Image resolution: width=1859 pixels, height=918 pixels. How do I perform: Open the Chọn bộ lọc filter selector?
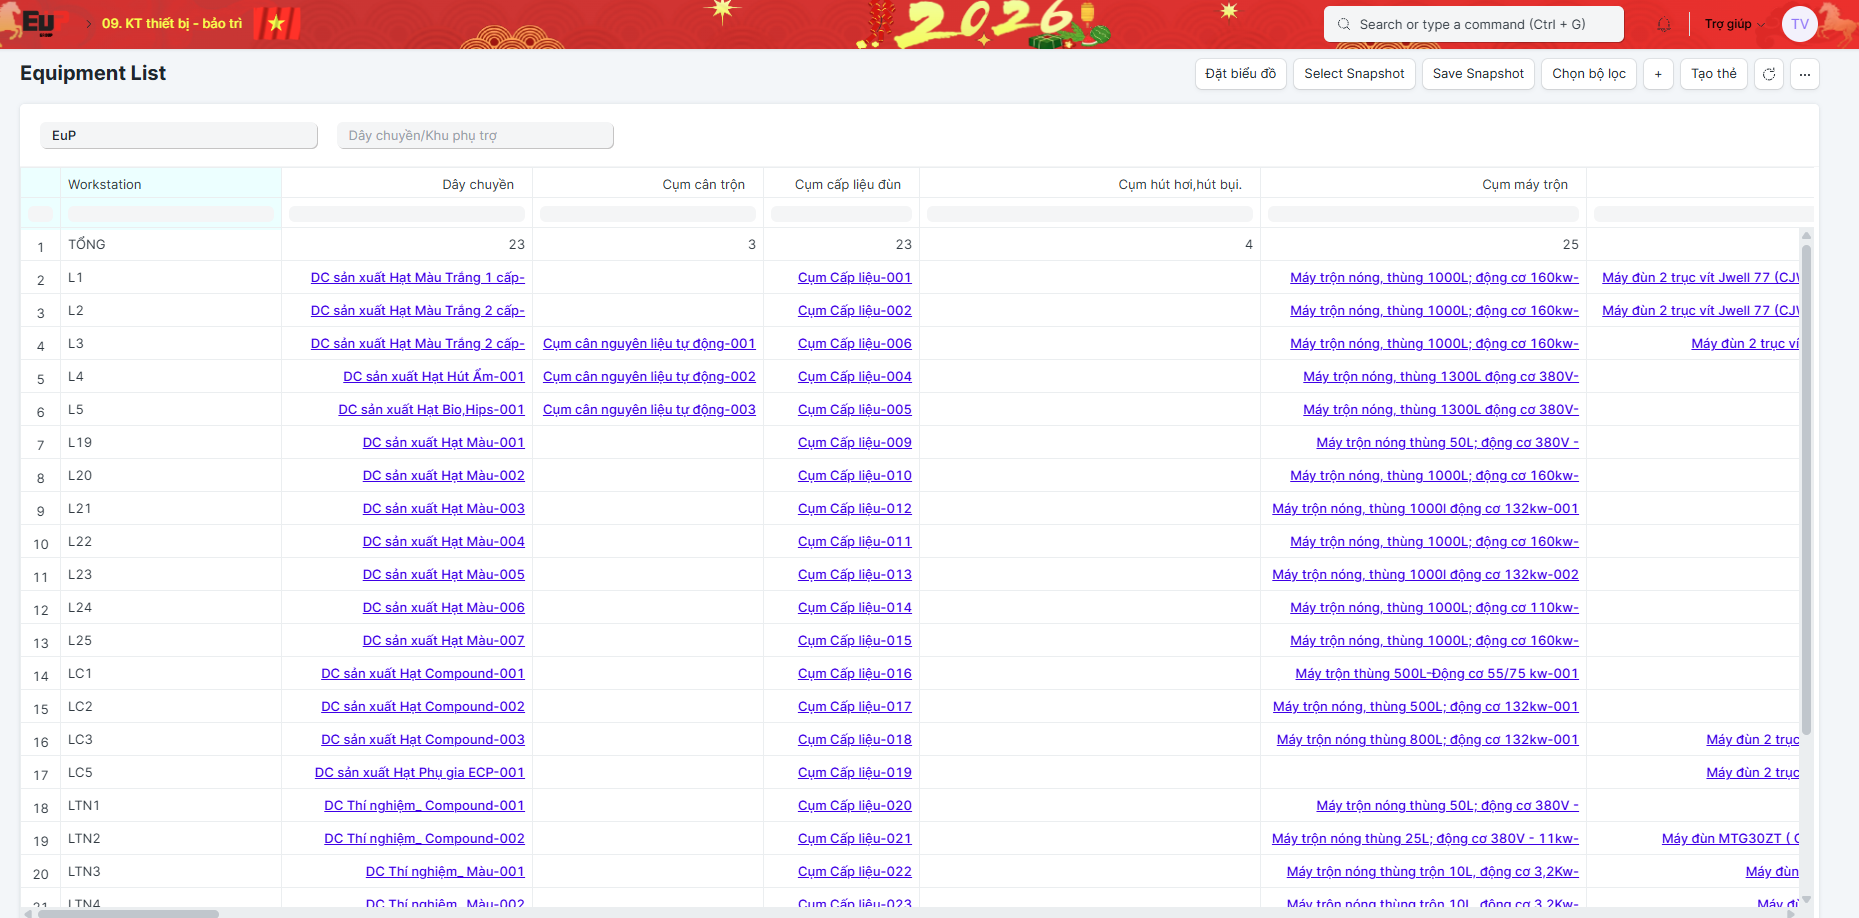(x=1588, y=74)
